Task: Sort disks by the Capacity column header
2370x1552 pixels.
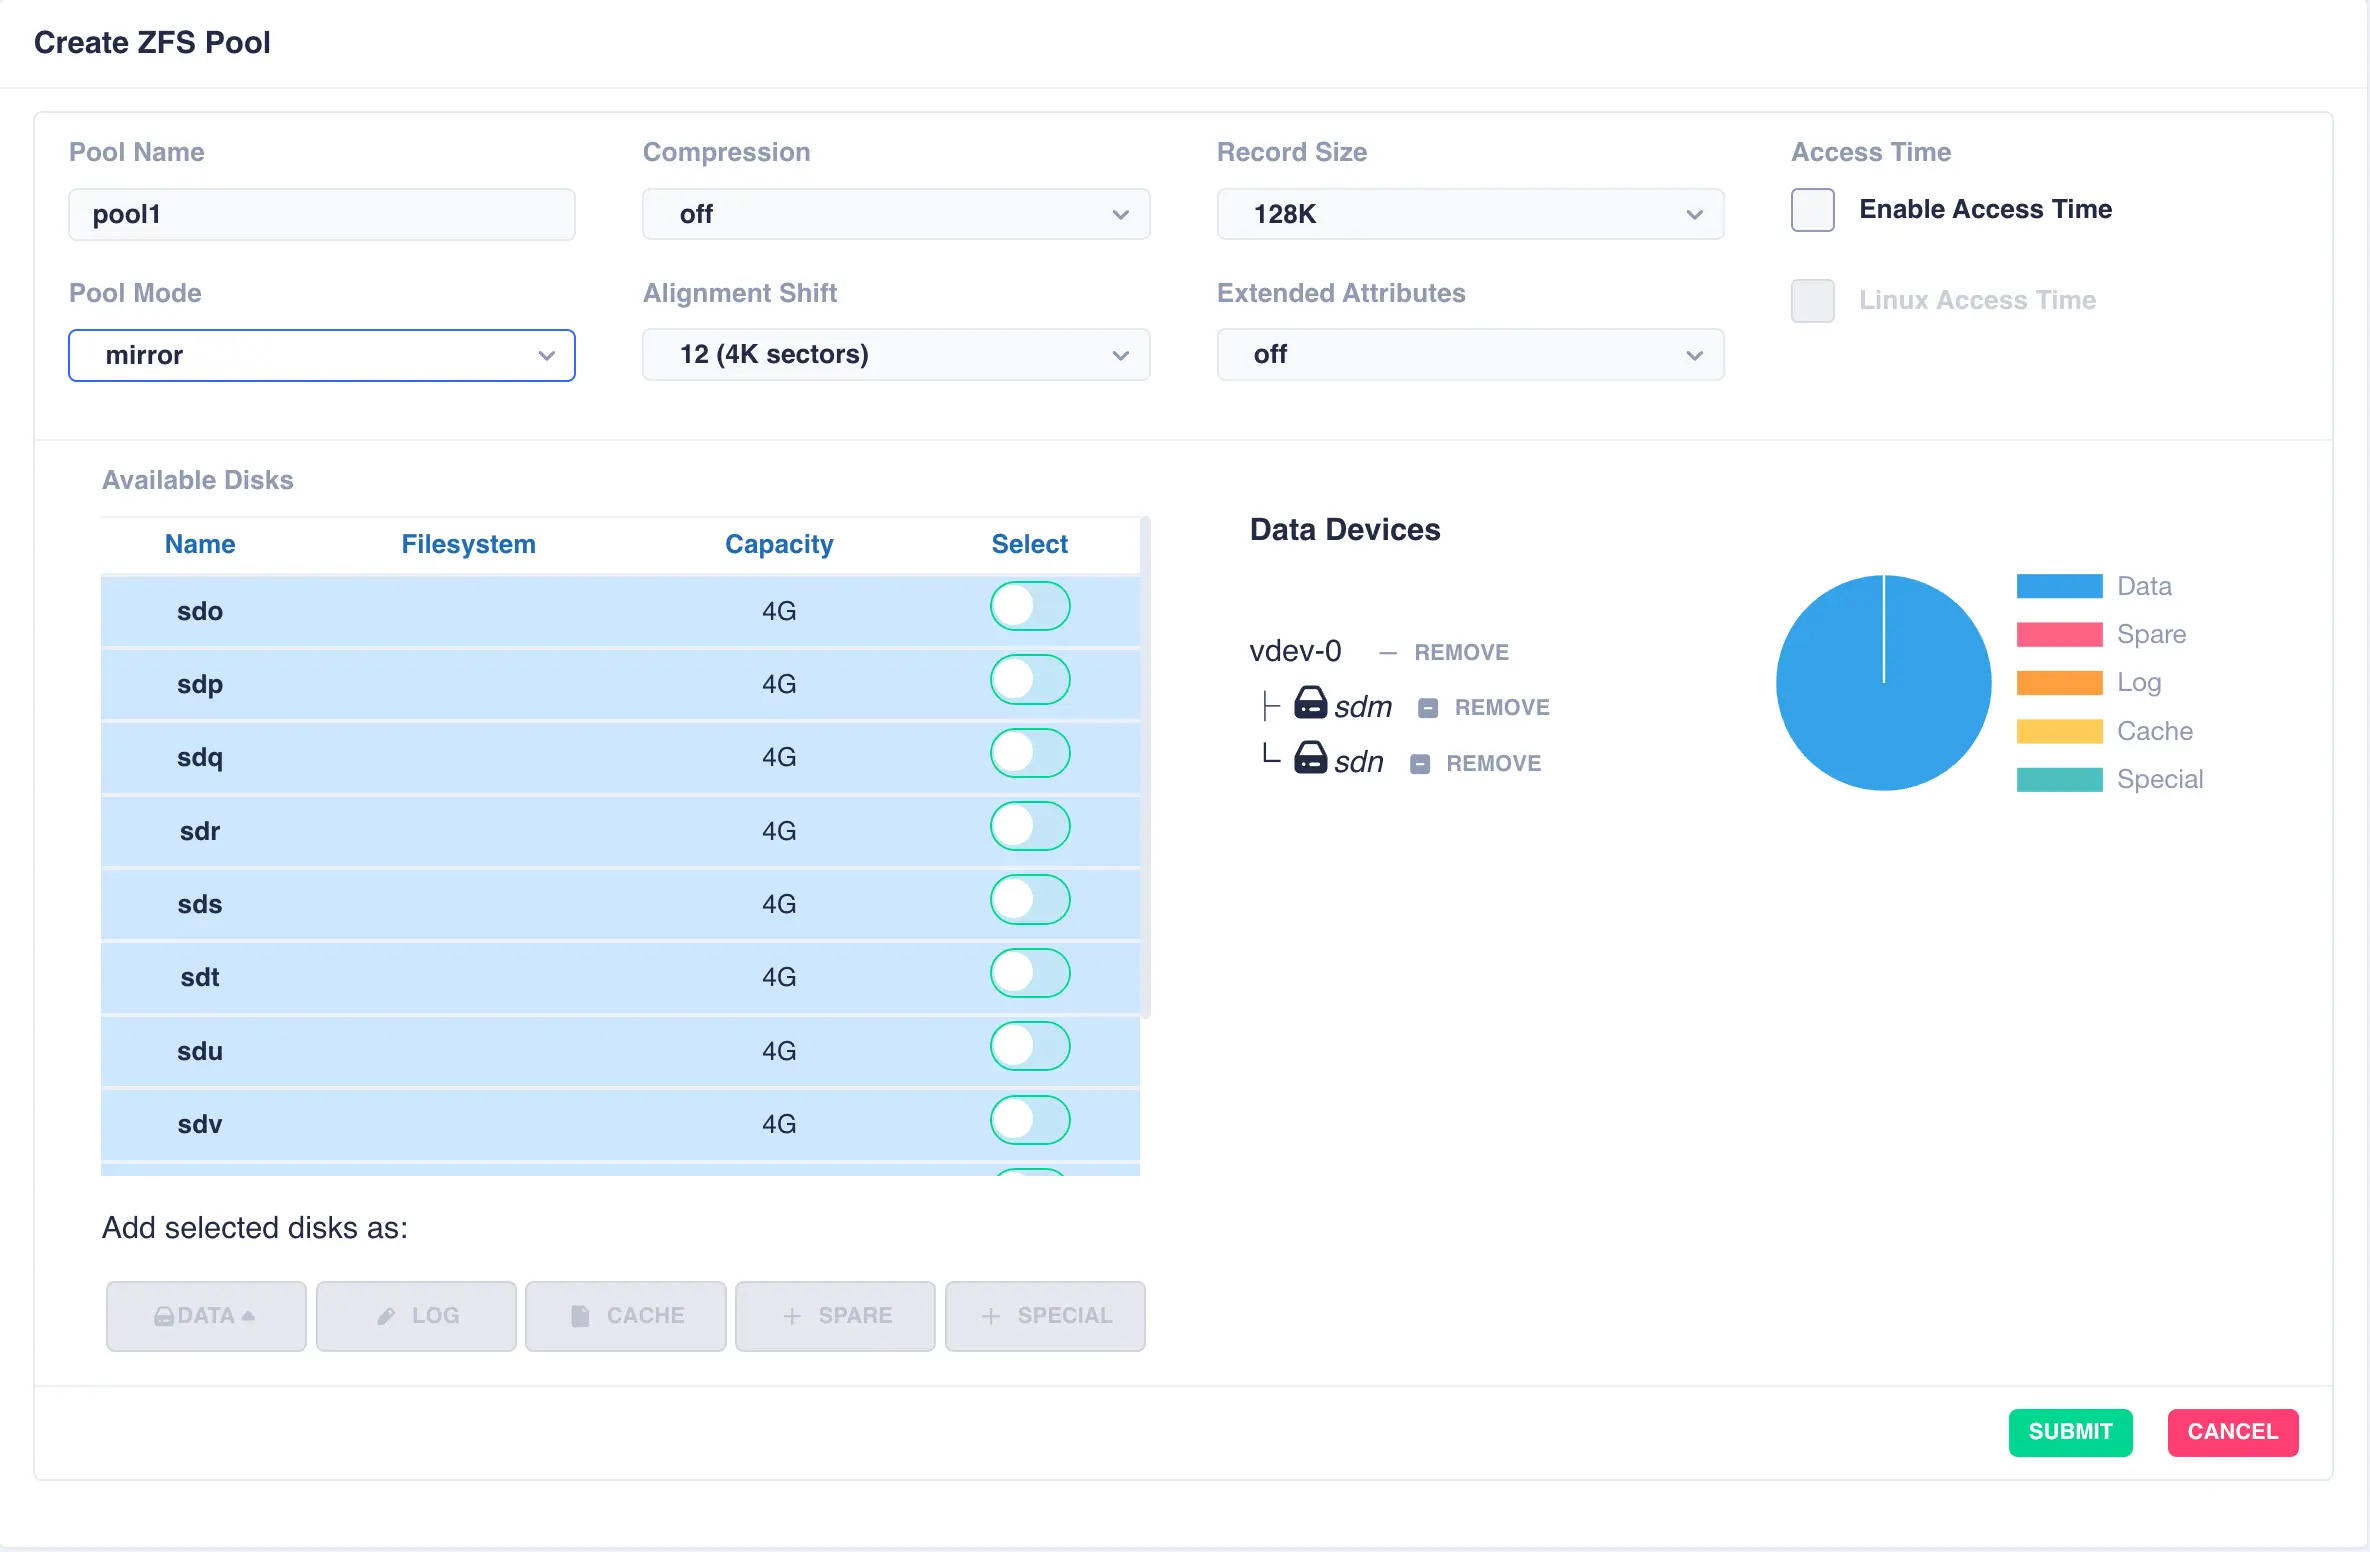Action: pyautogui.click(x=778, y=544)
